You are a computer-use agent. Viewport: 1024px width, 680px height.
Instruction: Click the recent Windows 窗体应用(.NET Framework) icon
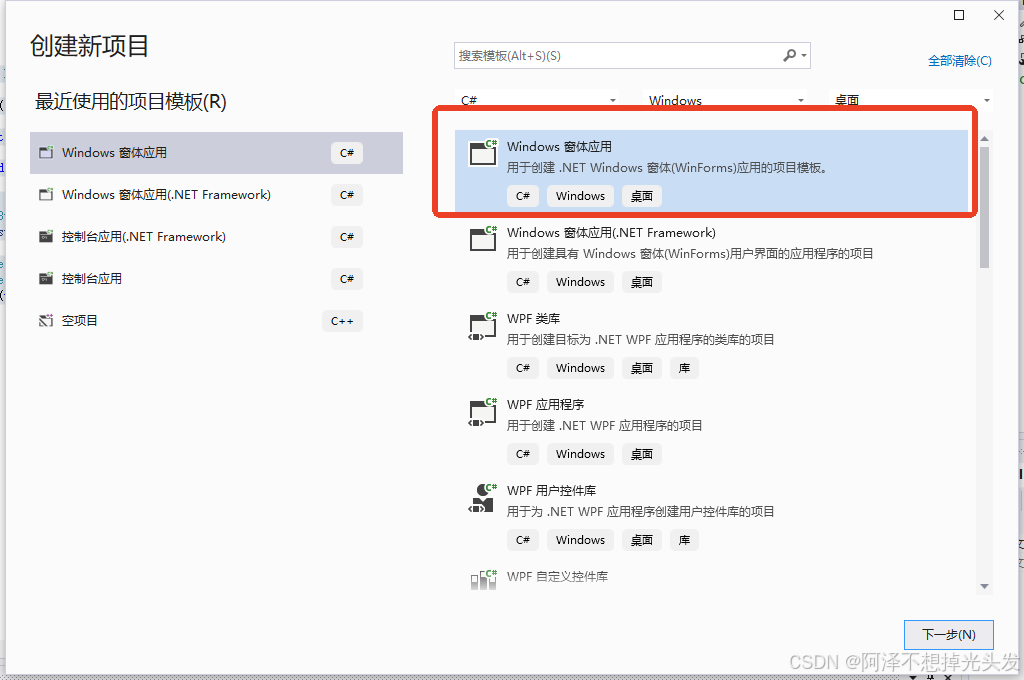46,195
